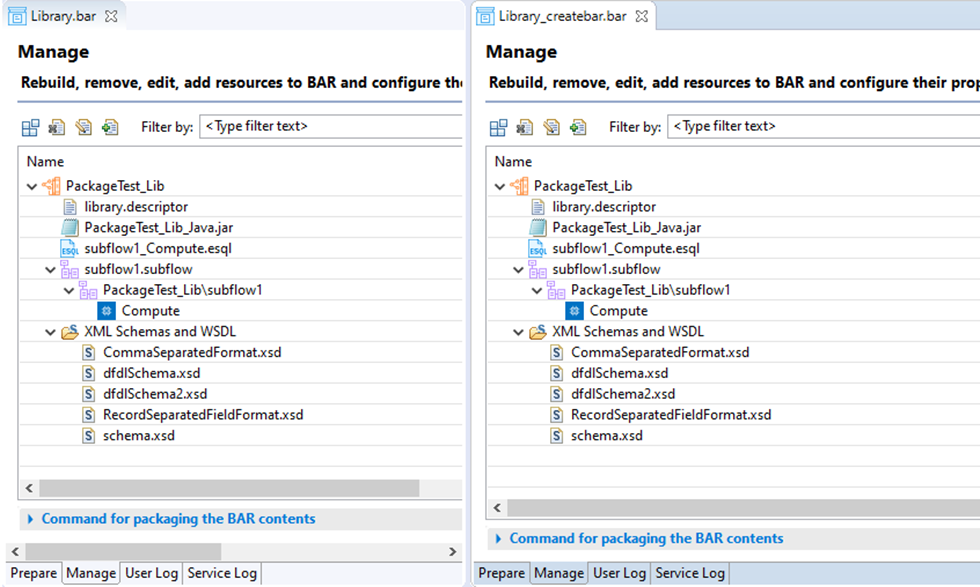The height and width of the screenshot is (587, 980).
Task: Open User Log tab in Library_createbar.bar
Action: click(x=619, y=573)
